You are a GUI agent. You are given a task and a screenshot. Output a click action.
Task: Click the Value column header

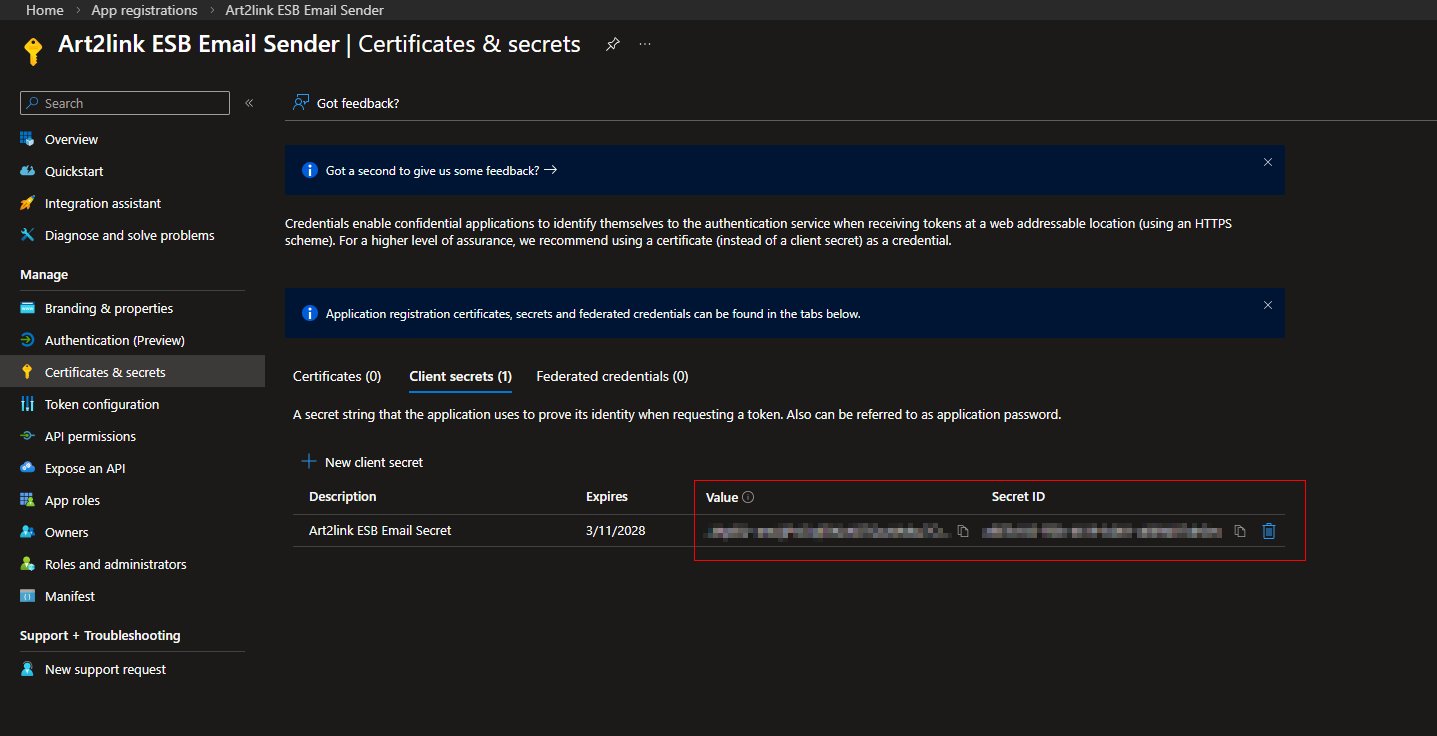[722, 497]
